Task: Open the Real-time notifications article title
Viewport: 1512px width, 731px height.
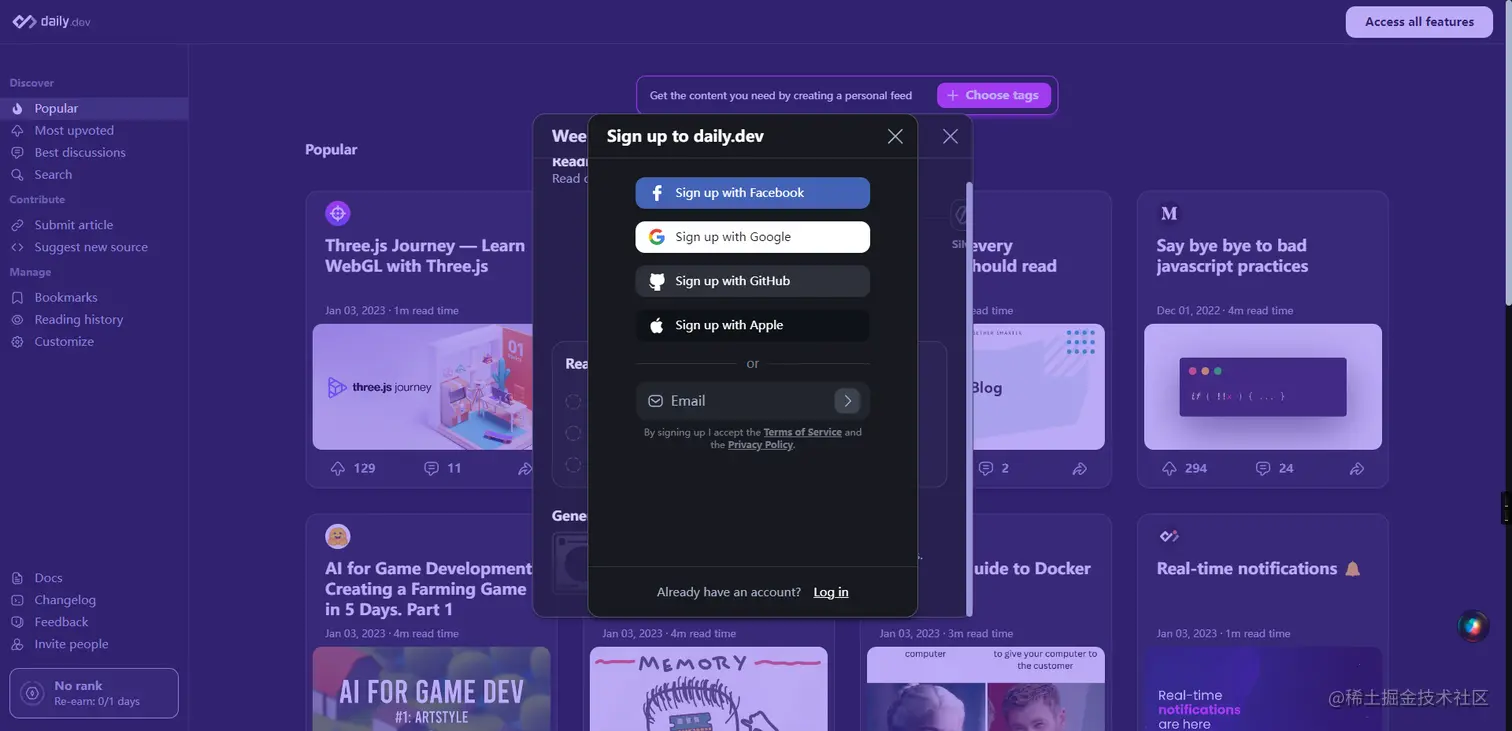Action: point(1259,568)
